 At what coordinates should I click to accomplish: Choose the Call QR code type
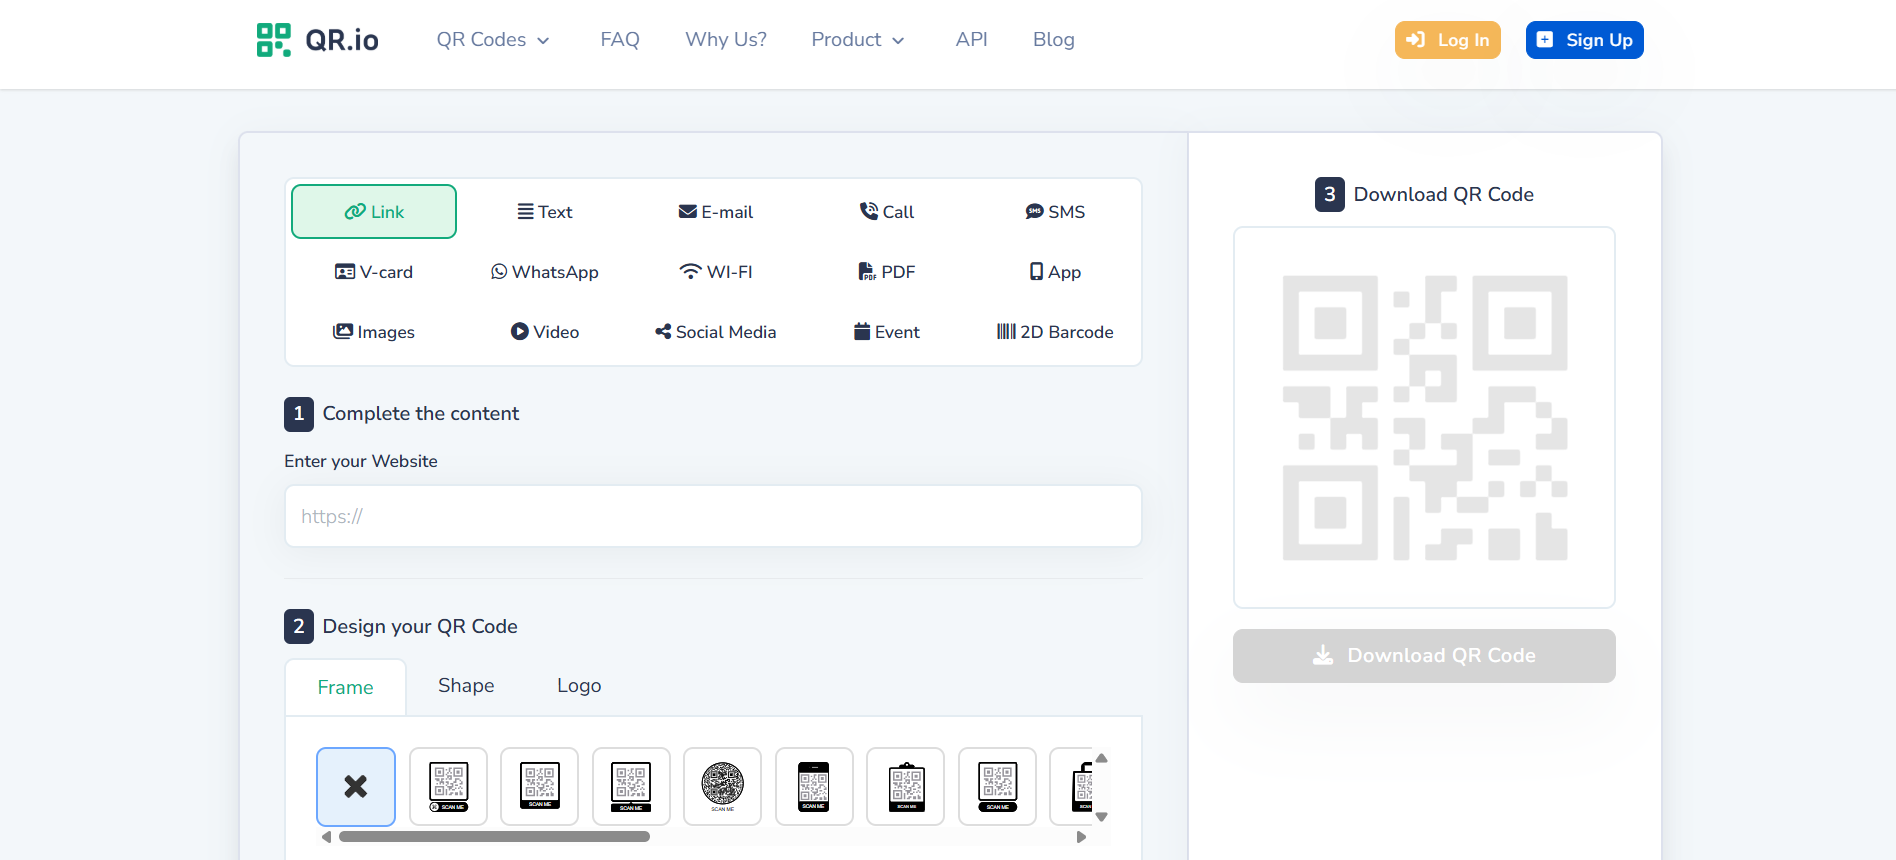pos(887,212)
